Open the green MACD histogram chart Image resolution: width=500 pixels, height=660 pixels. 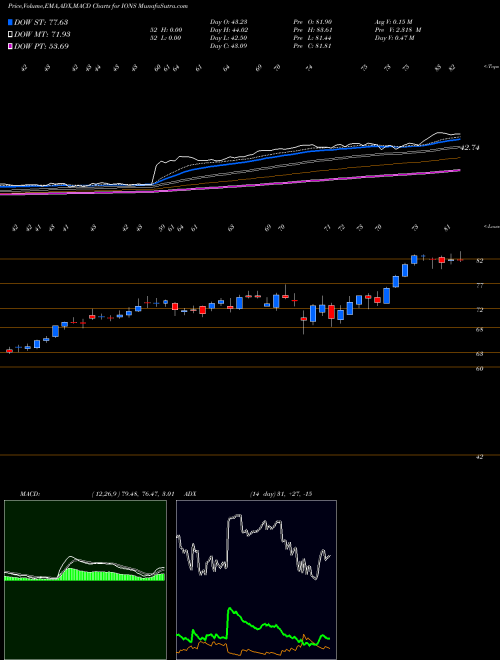[85, 580]
